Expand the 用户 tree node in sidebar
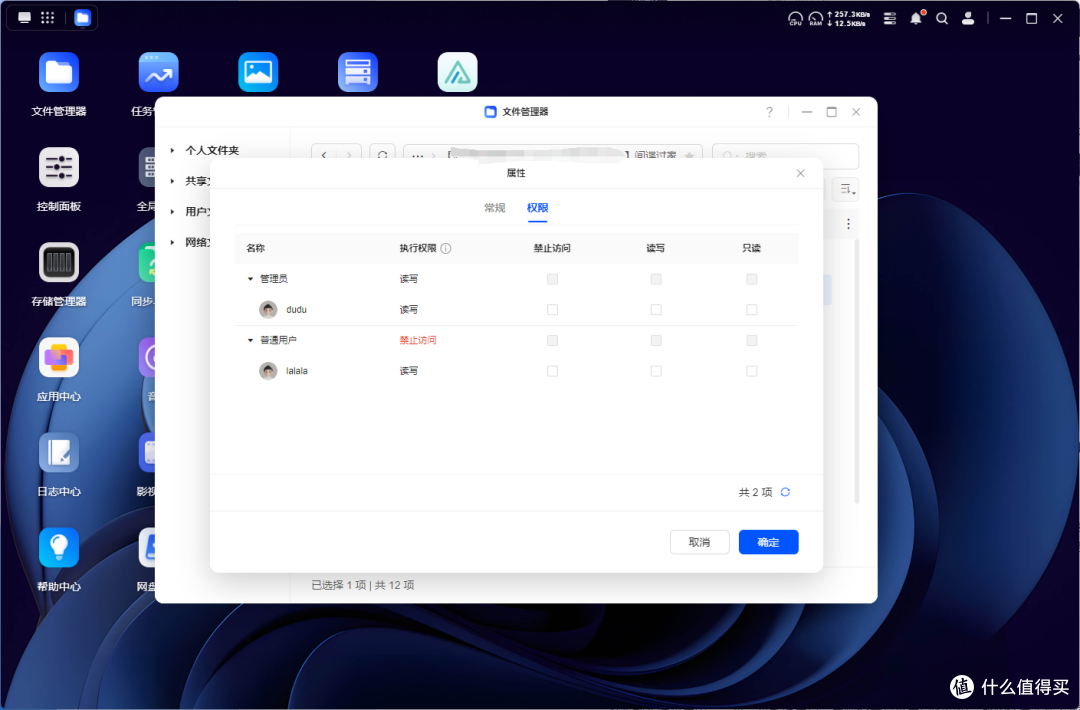 [172, 211]
